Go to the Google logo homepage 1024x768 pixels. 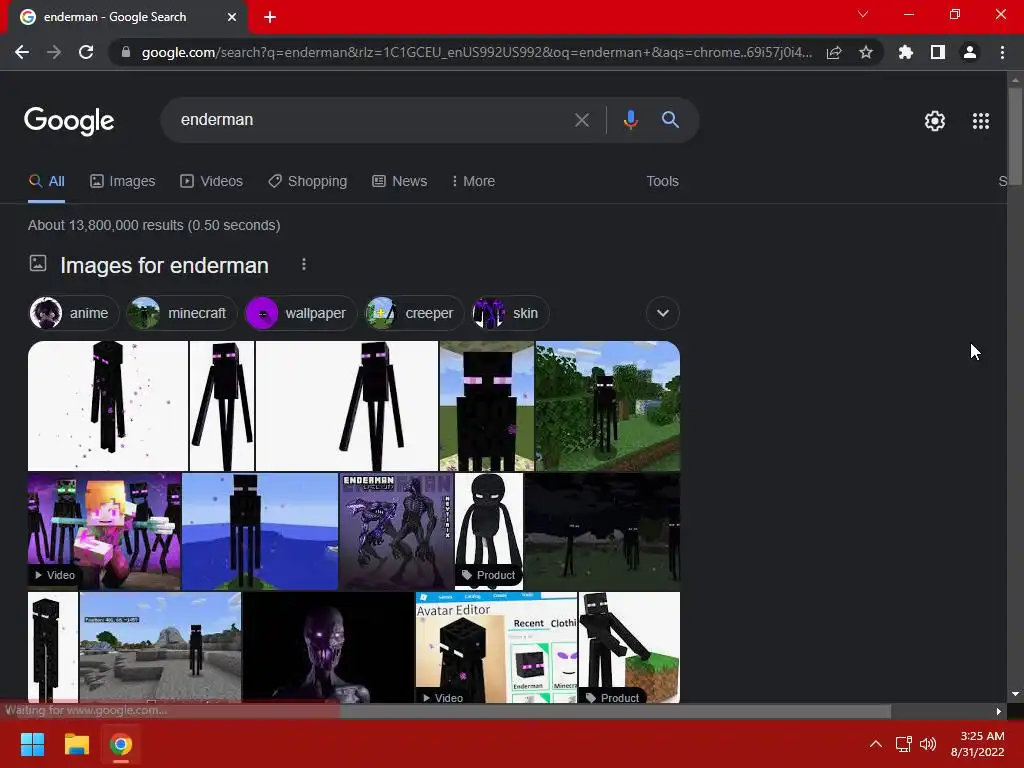coord(69,121)
